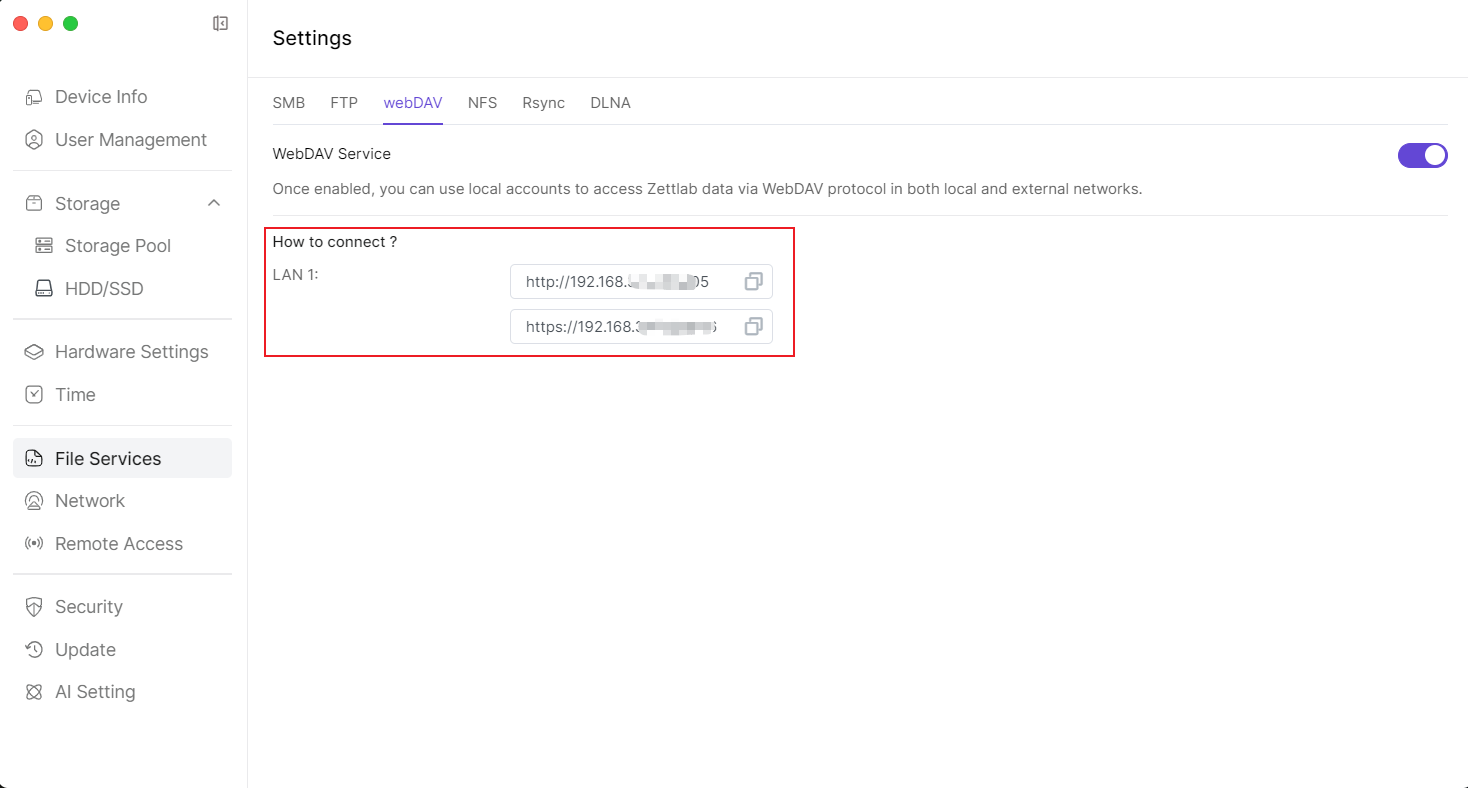Screen dimensions: 1468x788
Task: Navigate to Network settings
Action: point(90,501)
